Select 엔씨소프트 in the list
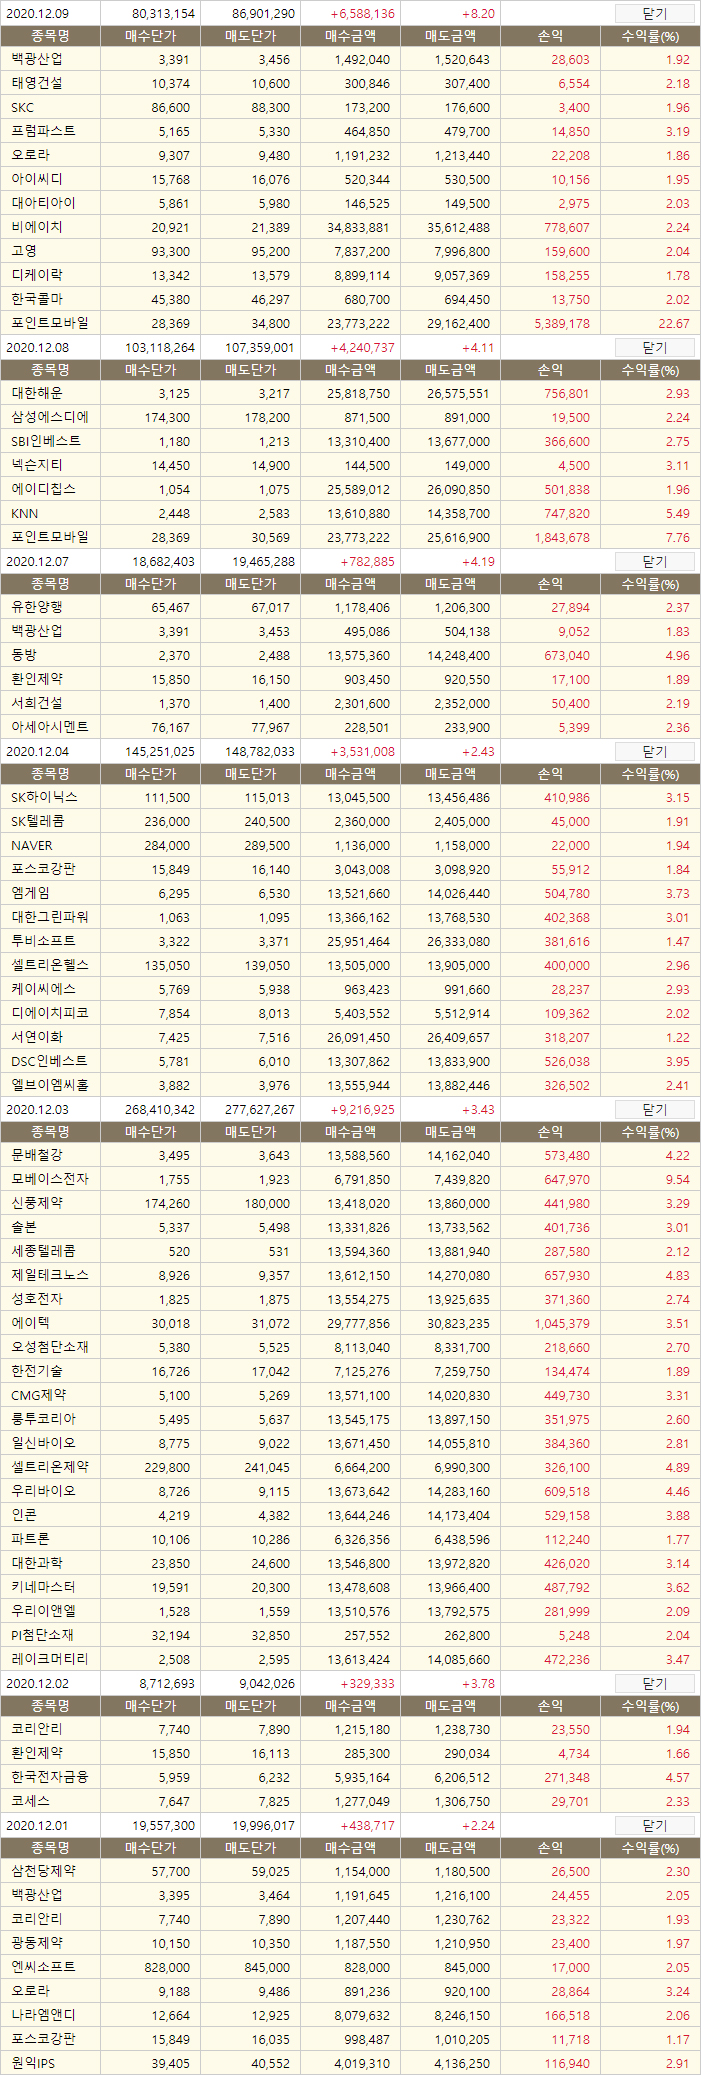Image resolution: width=701 pixels, height=2075 pixels. coord(43,1968)
